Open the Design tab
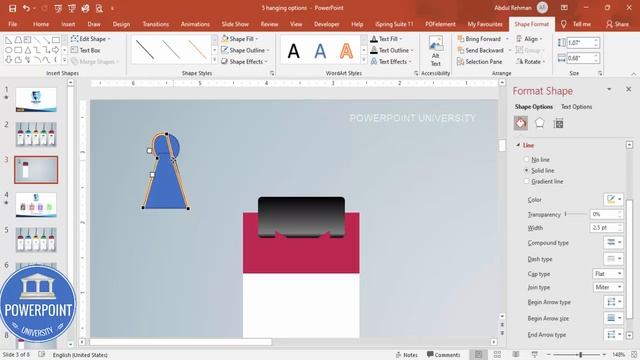This screenshot has width=640, height=360. pos(121,24)
